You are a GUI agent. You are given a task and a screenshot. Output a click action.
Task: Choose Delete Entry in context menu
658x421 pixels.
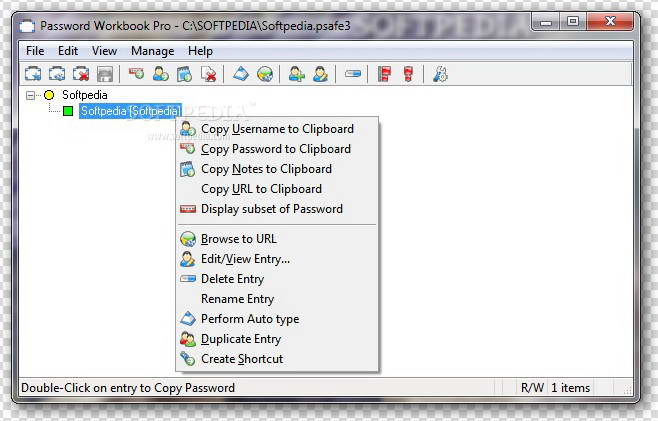point(277,279)
